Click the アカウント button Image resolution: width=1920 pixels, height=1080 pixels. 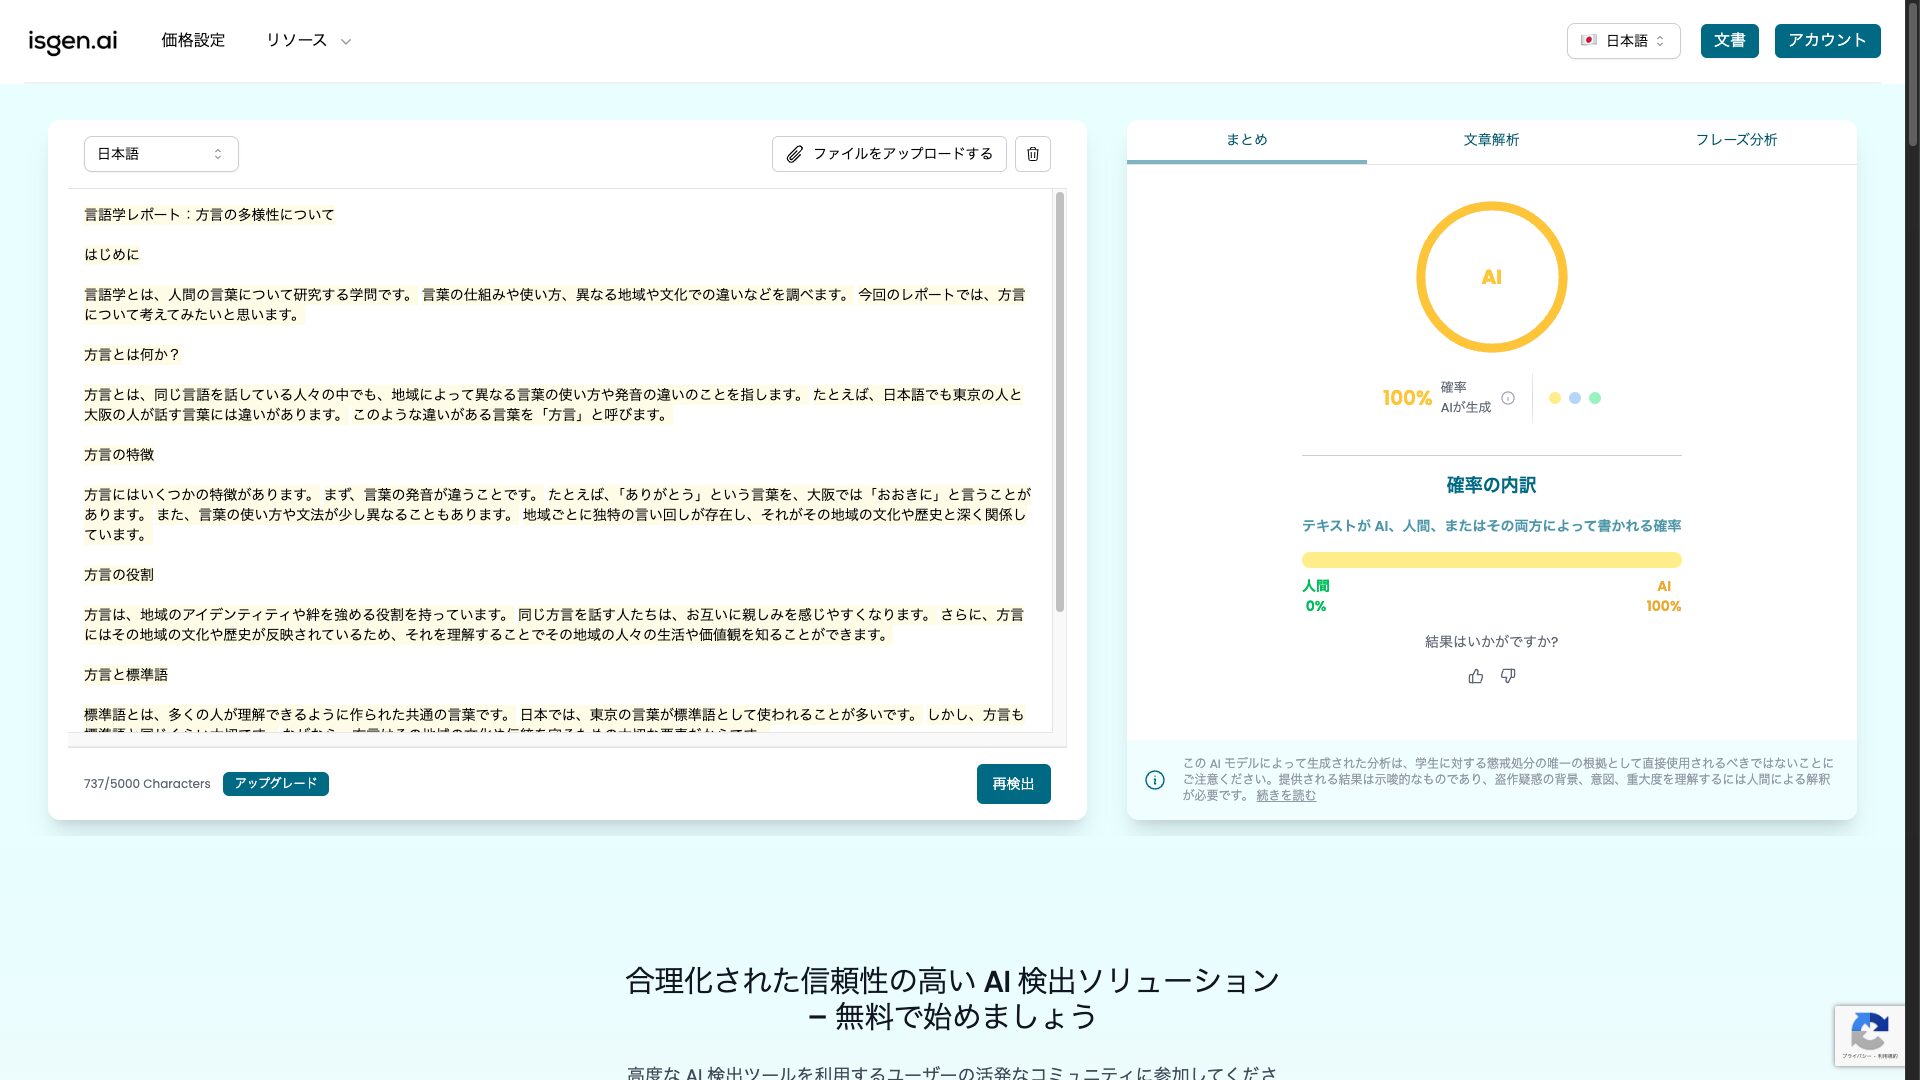[1828, 41]
